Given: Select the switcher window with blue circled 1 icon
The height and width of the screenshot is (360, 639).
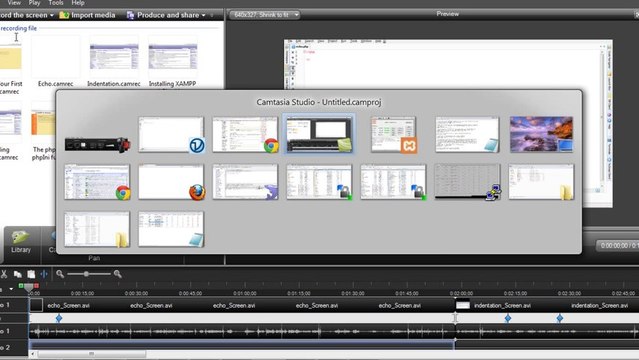Looking at the screenshot, I should (x=171, y=134).
